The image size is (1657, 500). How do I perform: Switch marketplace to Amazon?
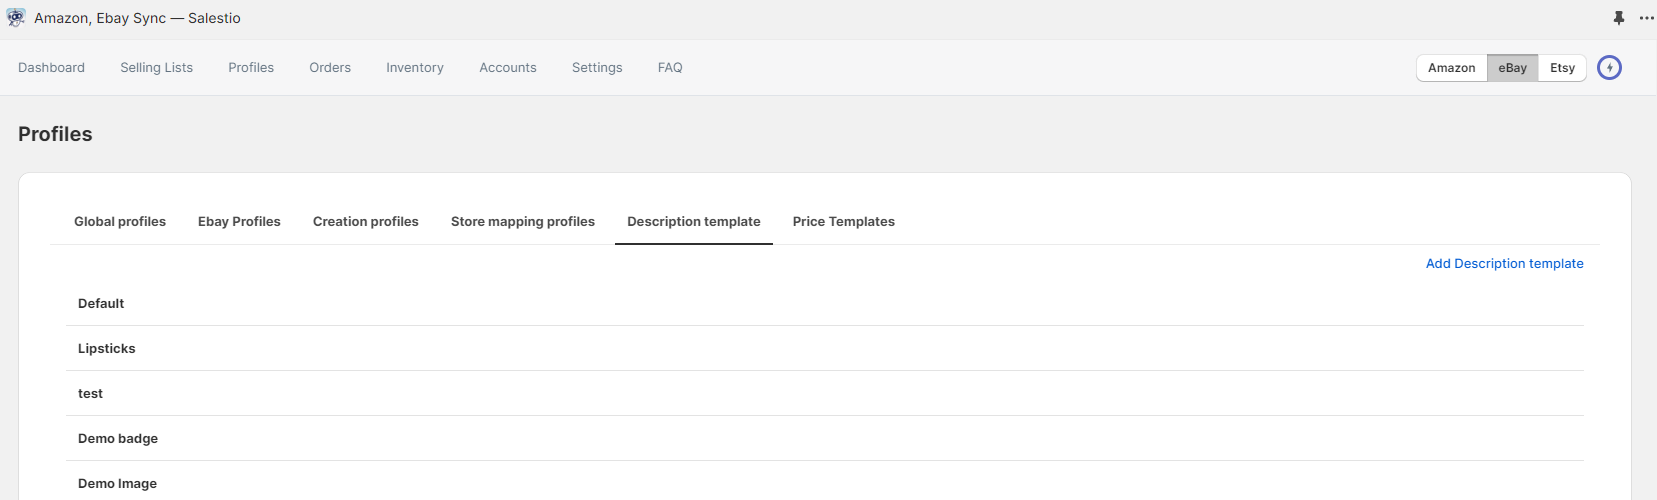[x=1451, y=68]
